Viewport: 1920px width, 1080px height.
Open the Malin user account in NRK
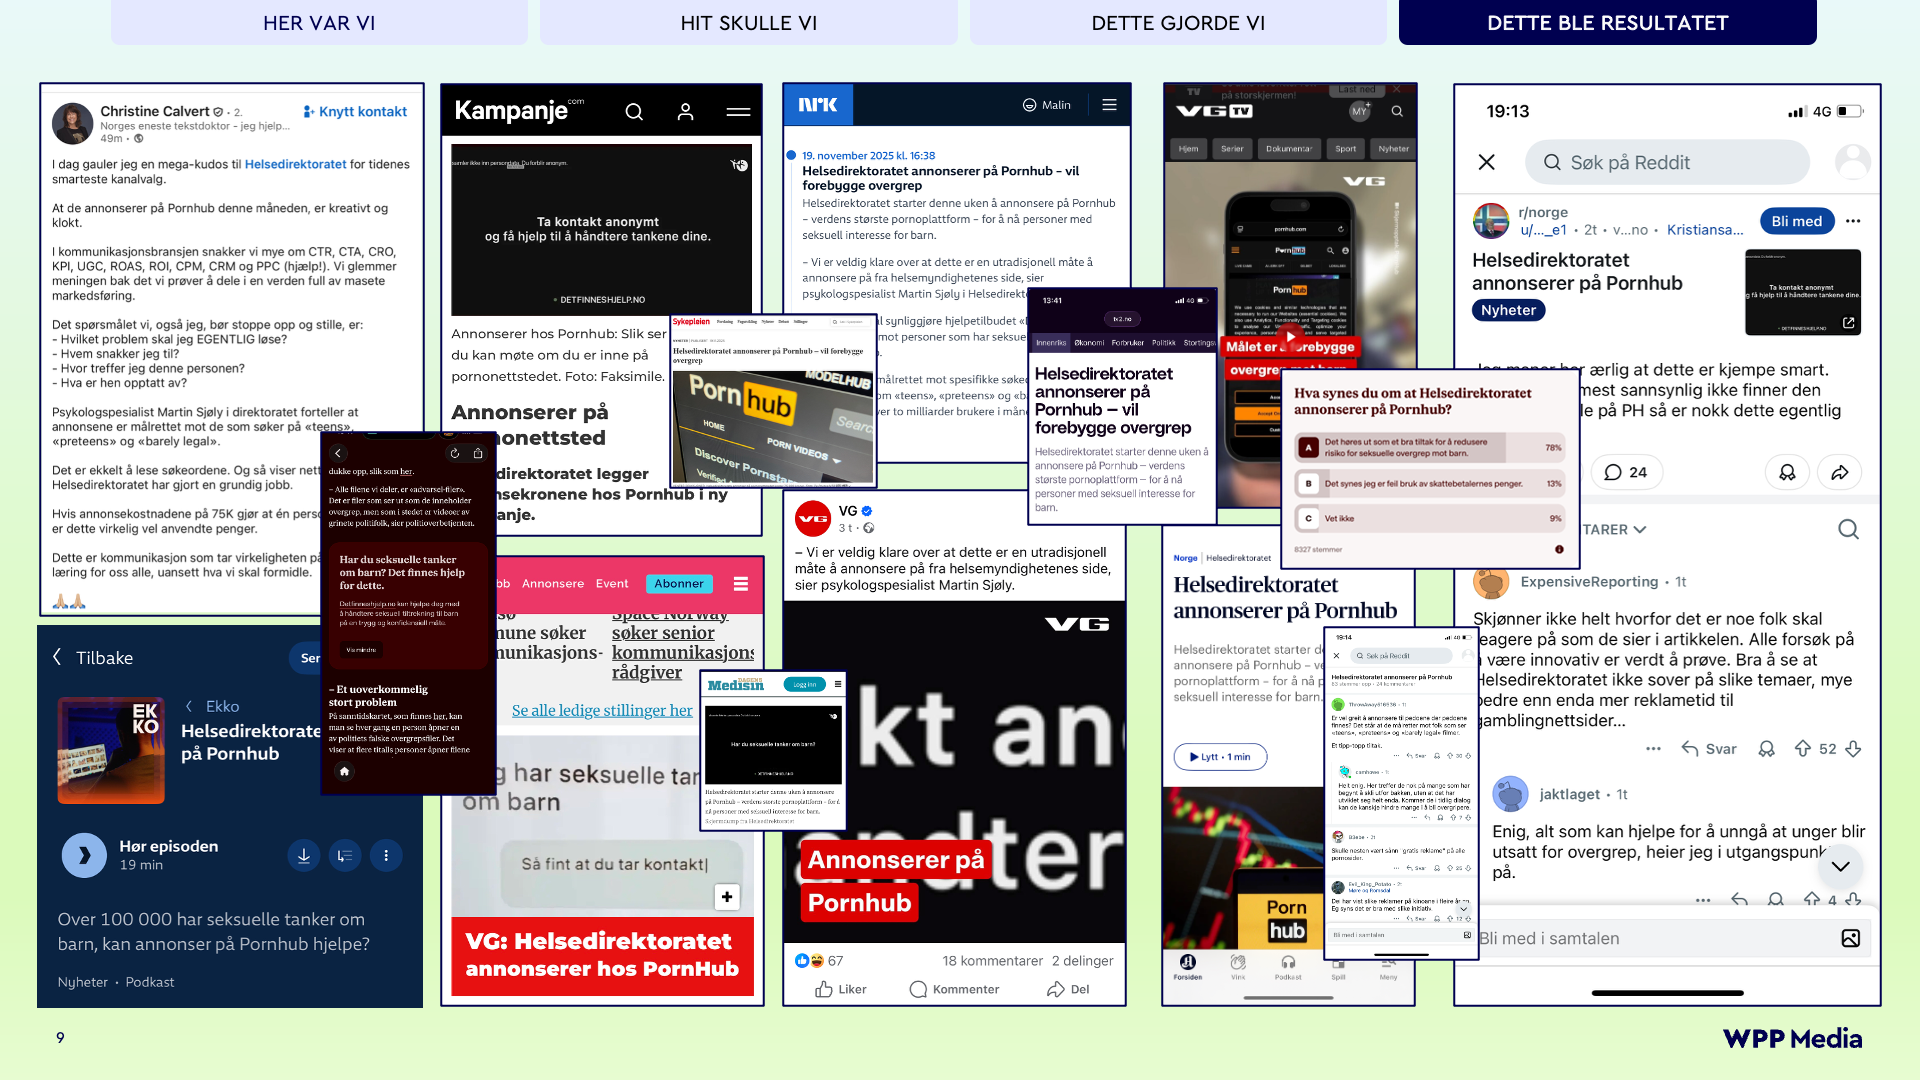[1046, 105]
